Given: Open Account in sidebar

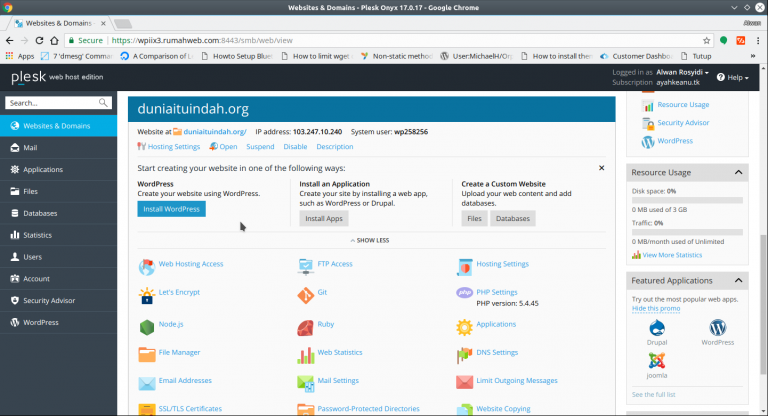Looking at the screenshot, I should 58,278.
